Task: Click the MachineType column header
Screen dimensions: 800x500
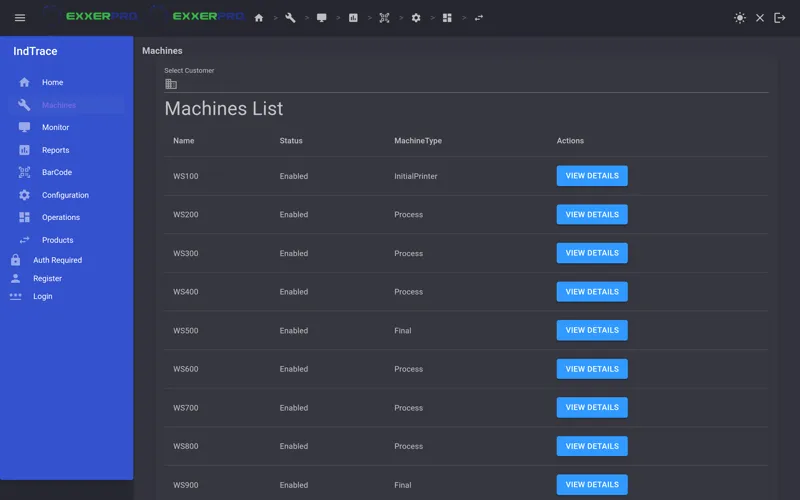Action: click(x=418, y=141)
